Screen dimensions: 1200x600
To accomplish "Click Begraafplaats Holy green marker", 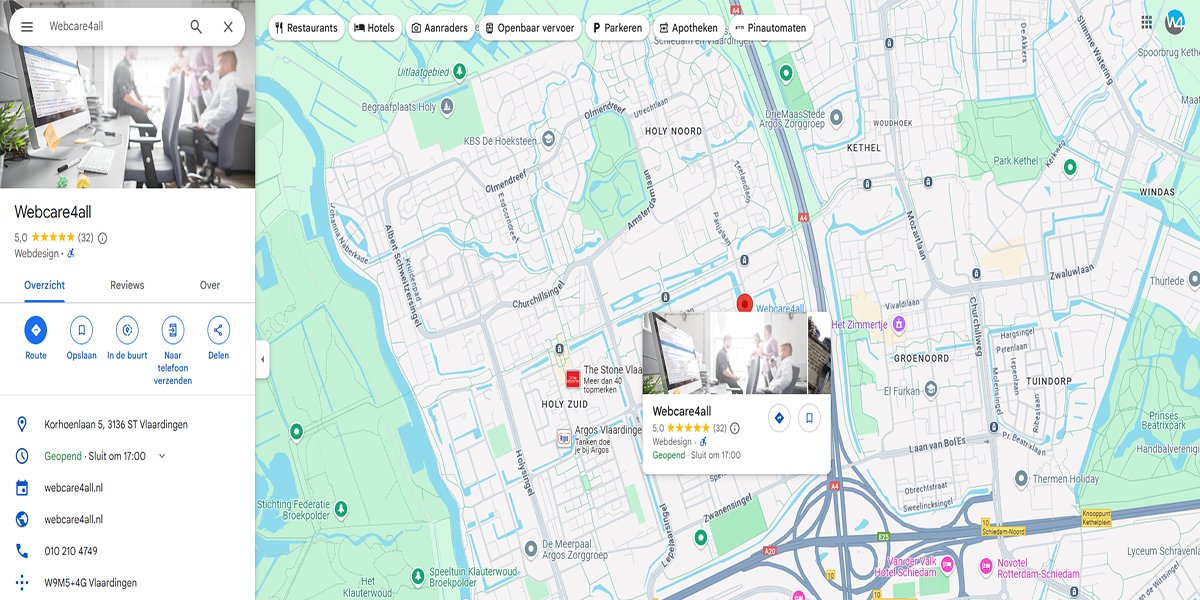I will click(x=449, y=107).
